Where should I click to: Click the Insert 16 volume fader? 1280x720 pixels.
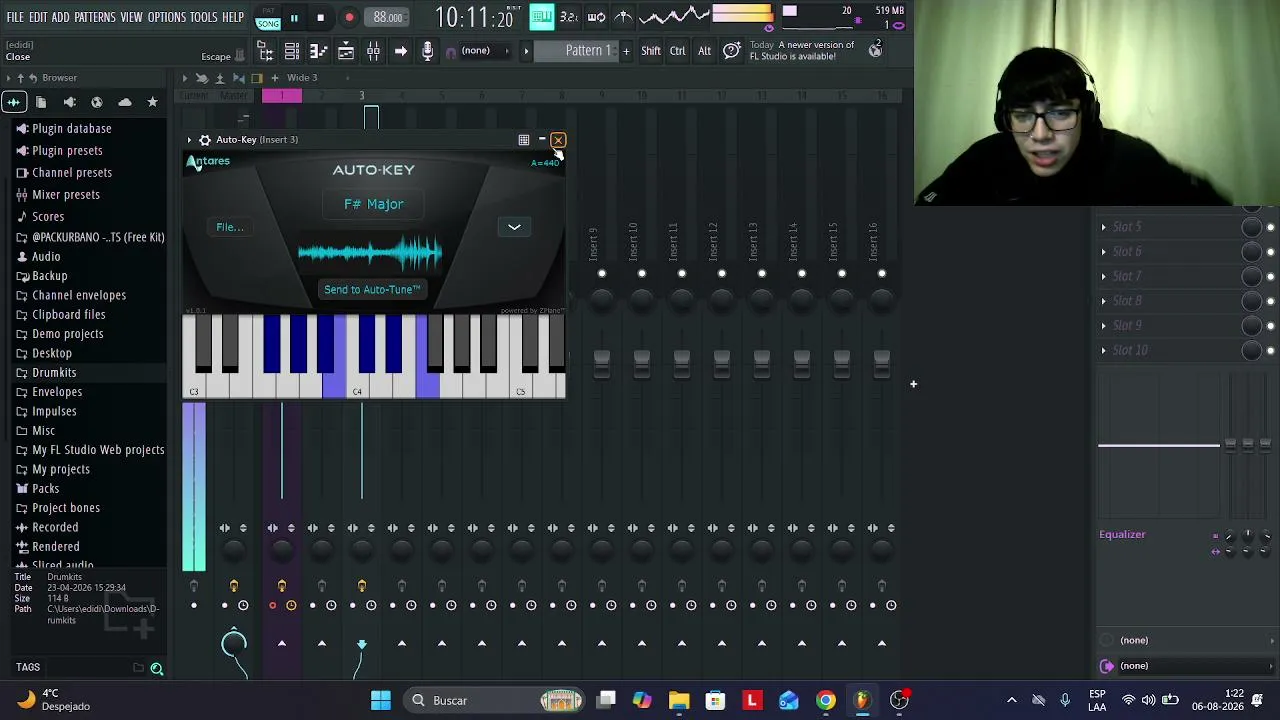882,363
